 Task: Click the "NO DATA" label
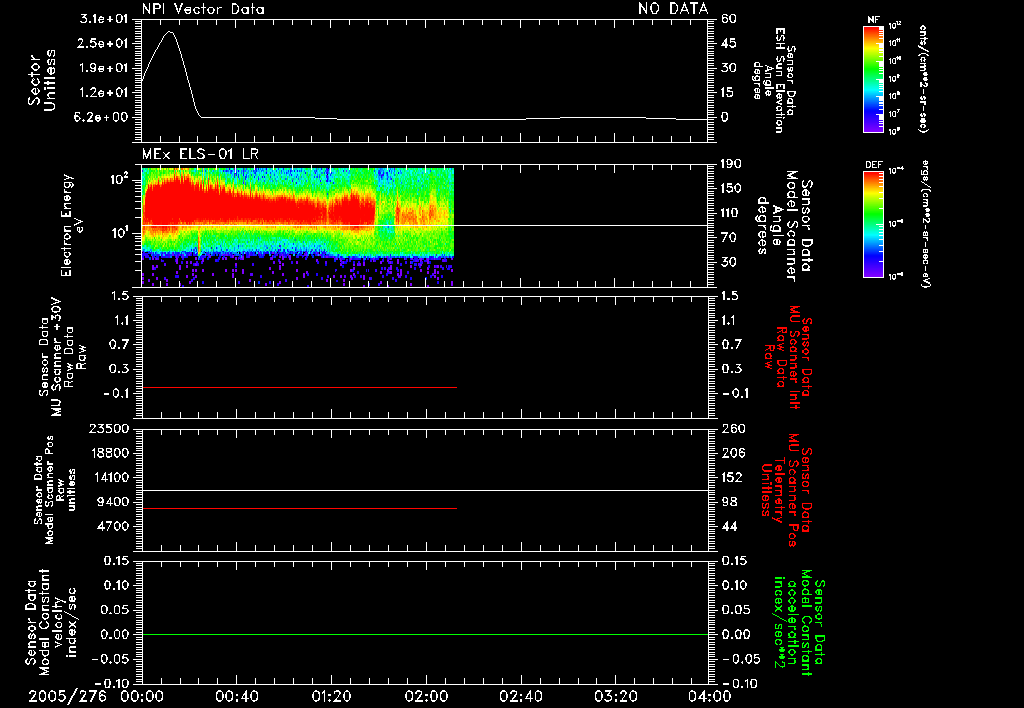pos(673,8)
